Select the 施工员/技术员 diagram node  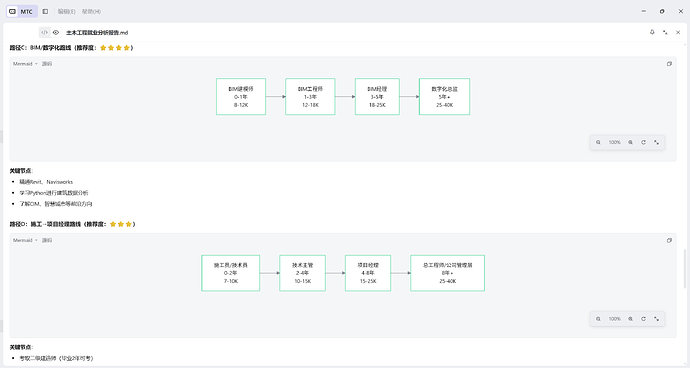pos(231,273)
